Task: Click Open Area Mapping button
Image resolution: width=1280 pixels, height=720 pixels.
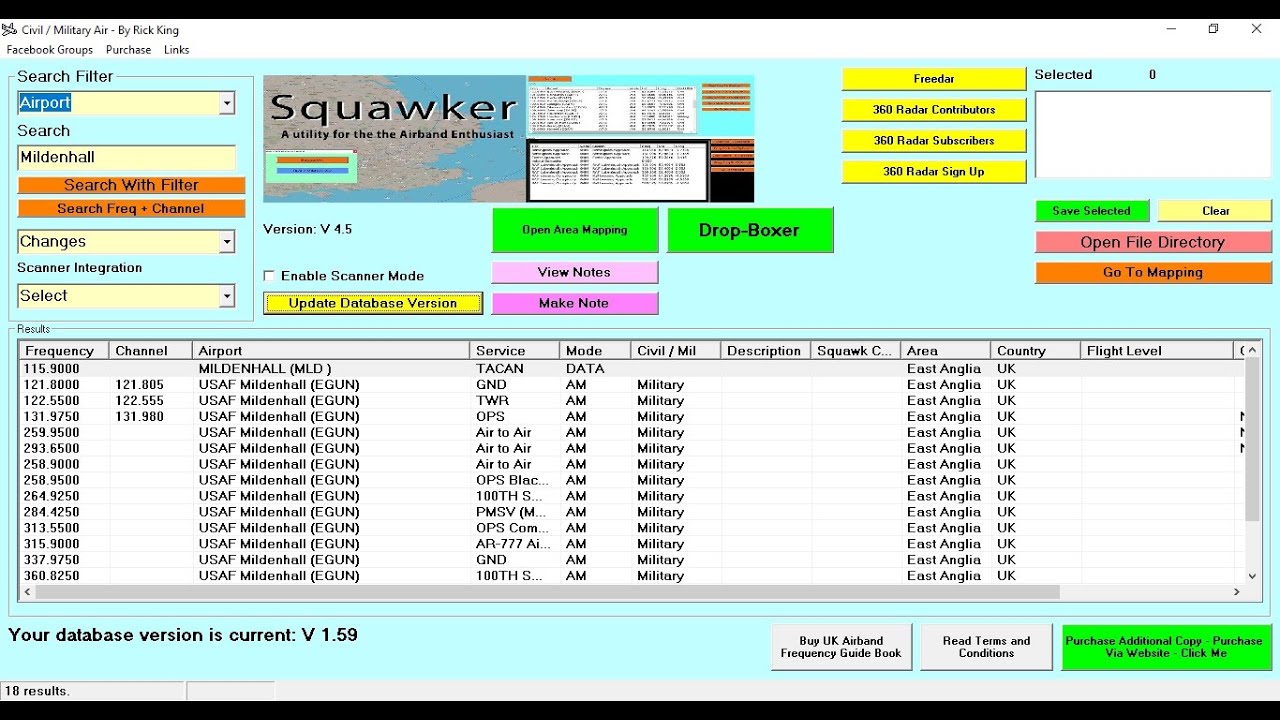Action: pos(575,230)
